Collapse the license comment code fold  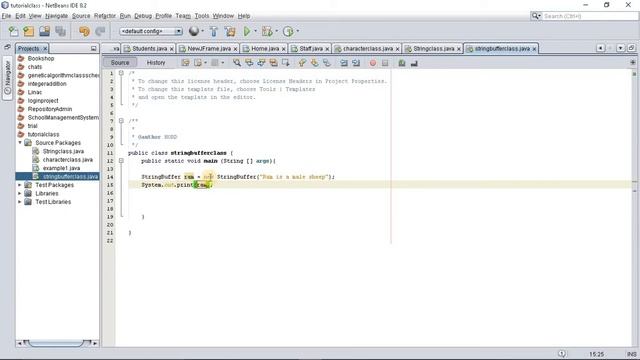[121, 73]
